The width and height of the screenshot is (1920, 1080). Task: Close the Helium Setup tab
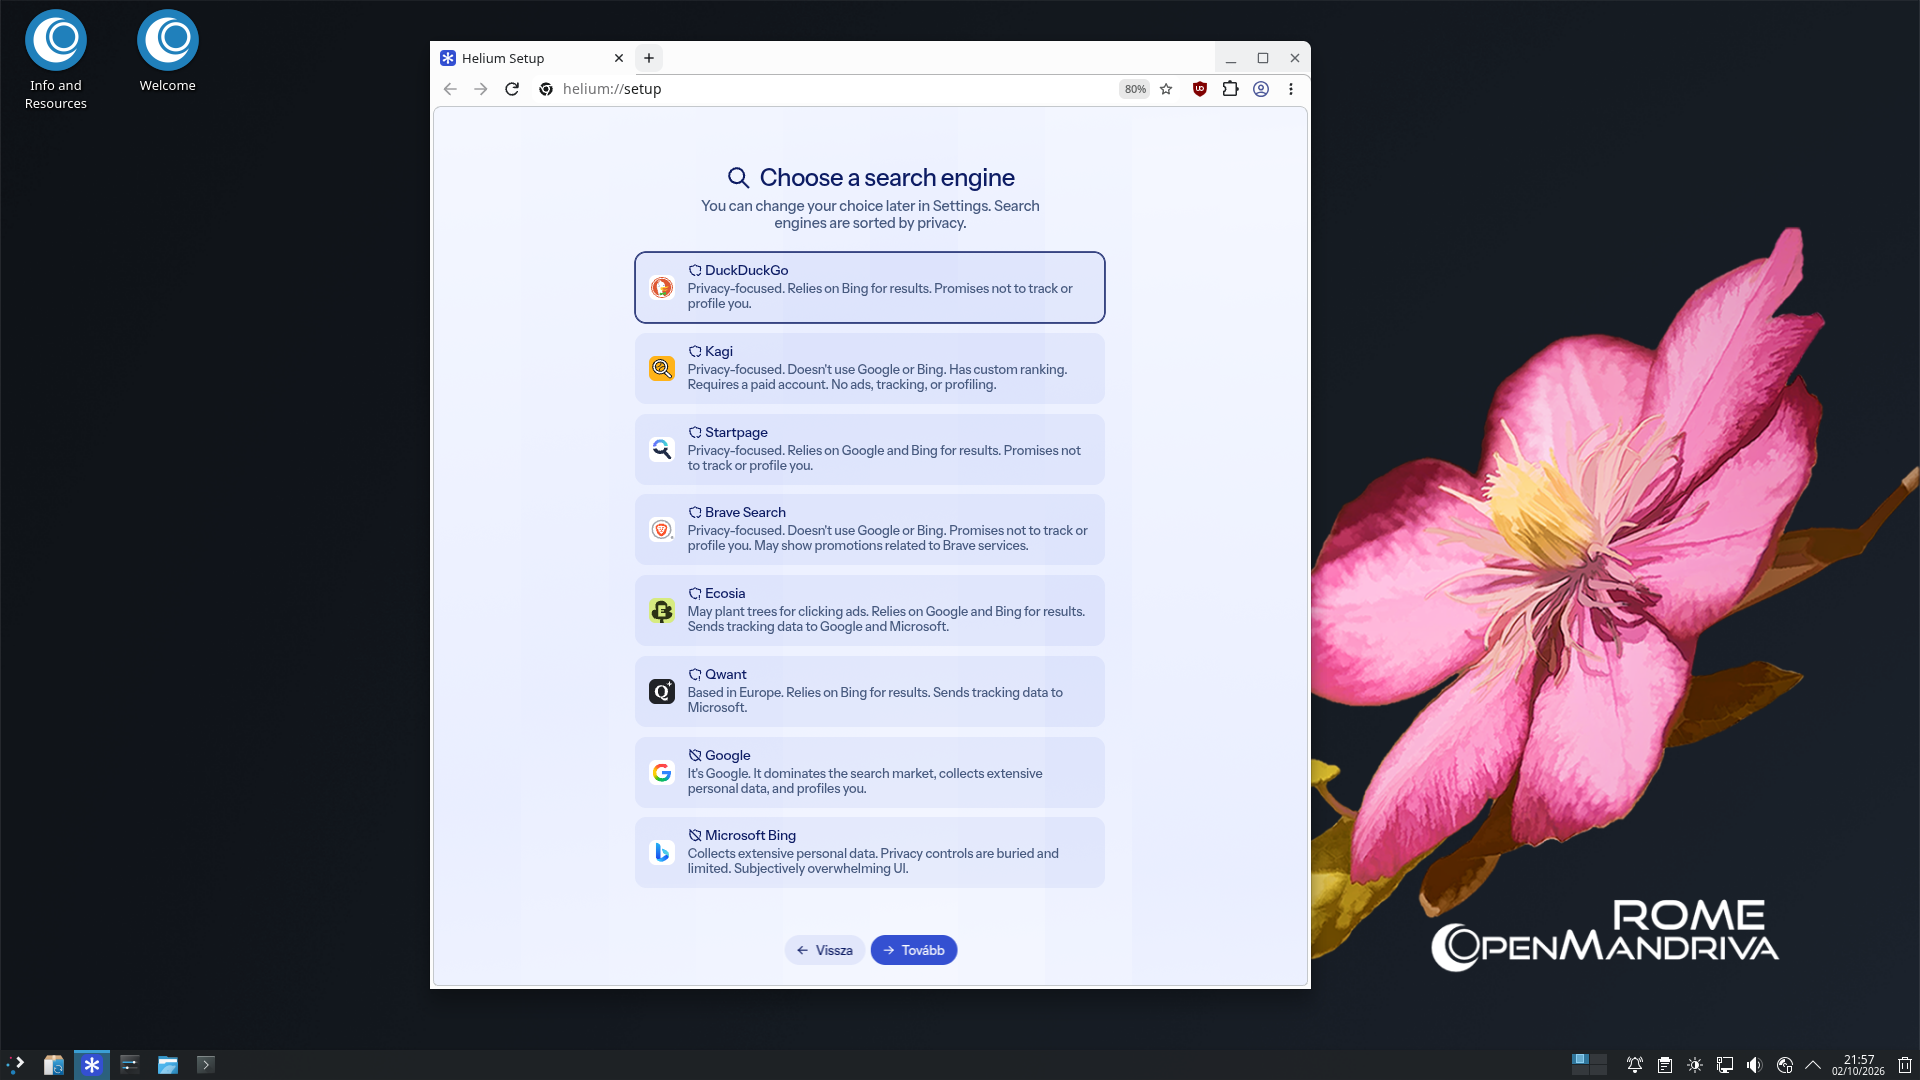619,58
